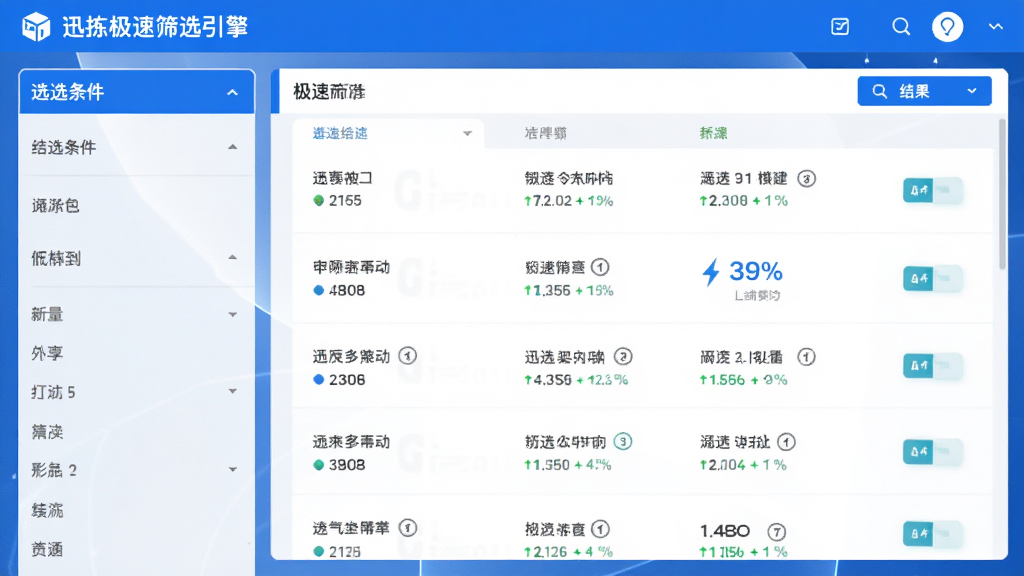The image size is (1024, 576).
Task: Open the row with code 4808
Action: pyautogui.click(x=643, y=279)
